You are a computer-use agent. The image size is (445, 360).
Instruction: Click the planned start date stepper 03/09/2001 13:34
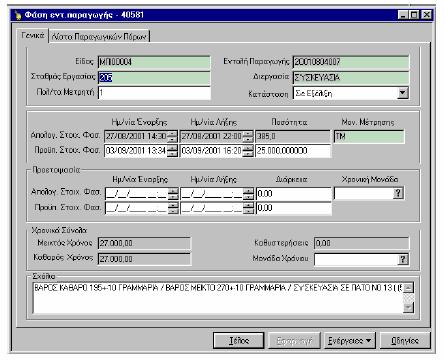[172, 151]
